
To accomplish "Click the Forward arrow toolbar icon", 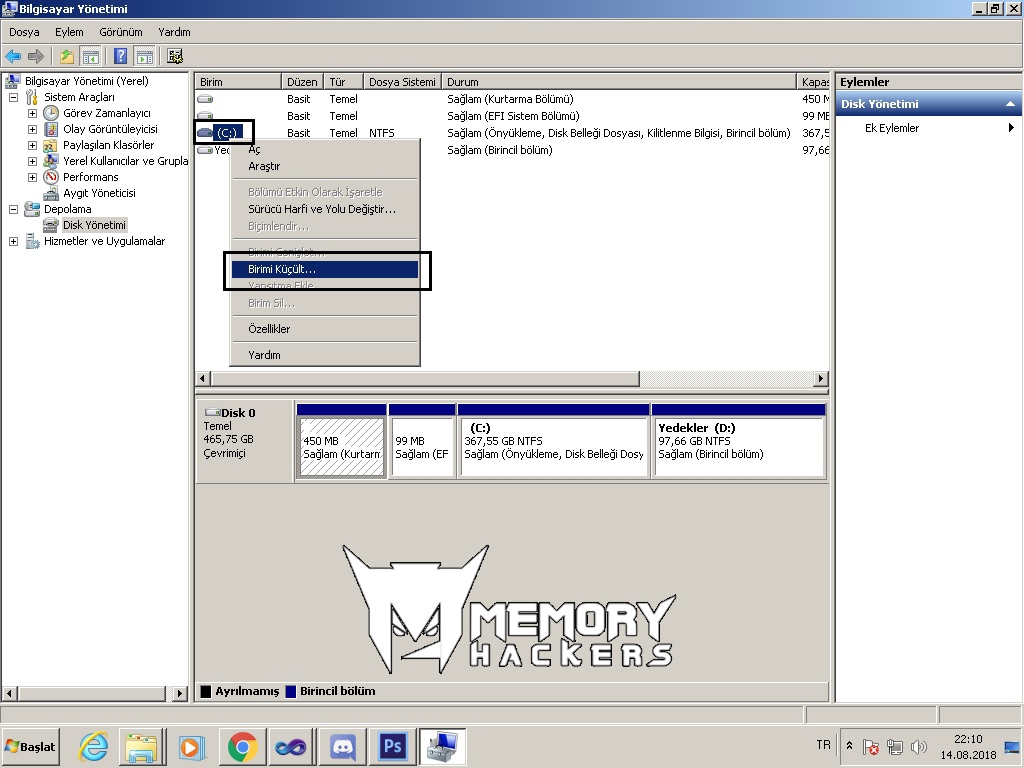I will (36, 57).
